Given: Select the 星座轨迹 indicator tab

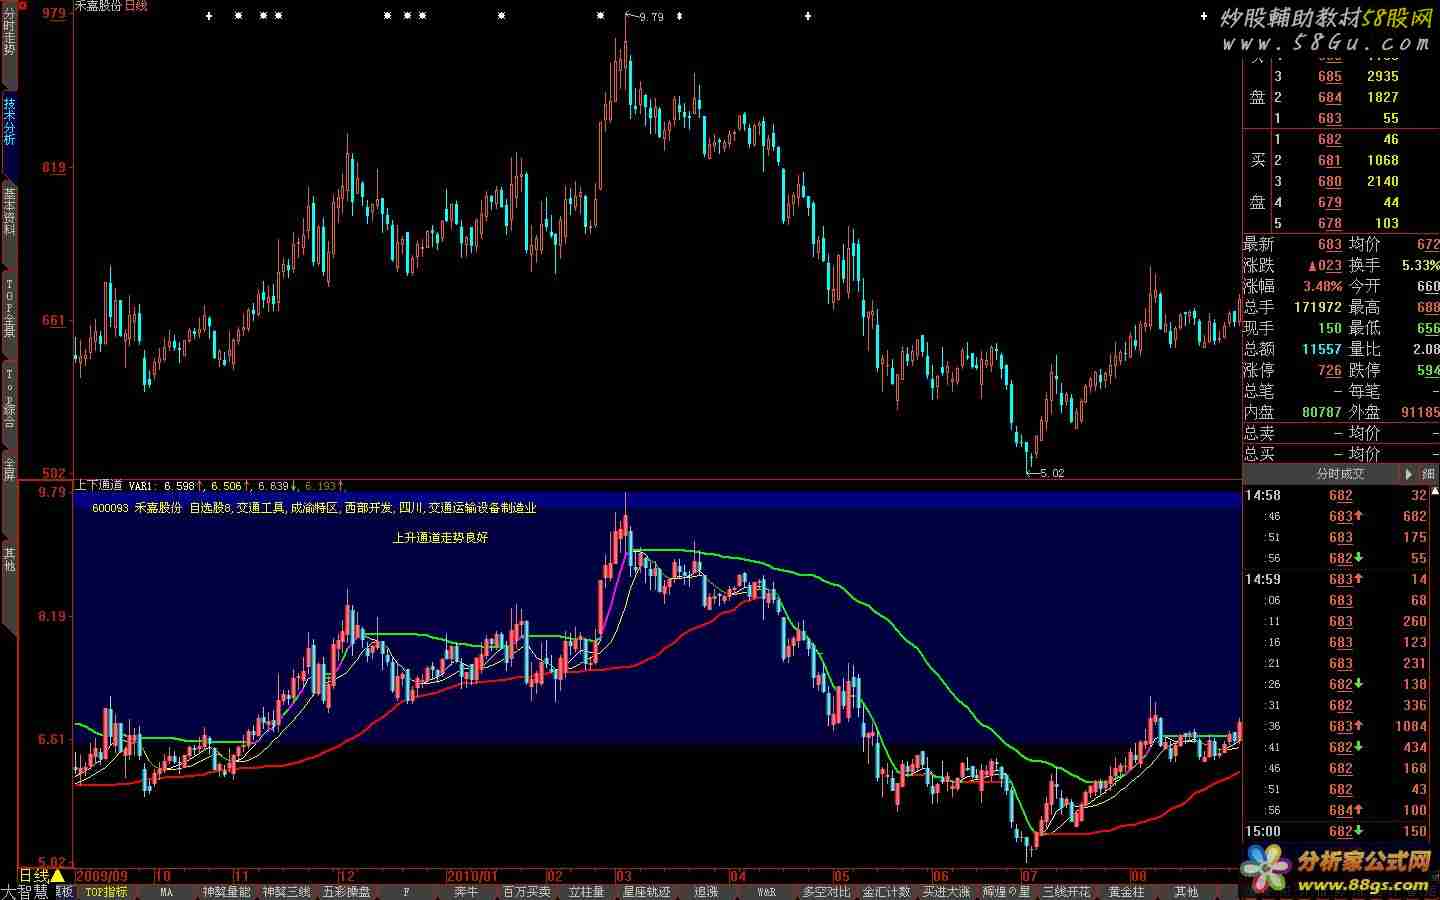Looking at the screenshot, I should 646,892.
